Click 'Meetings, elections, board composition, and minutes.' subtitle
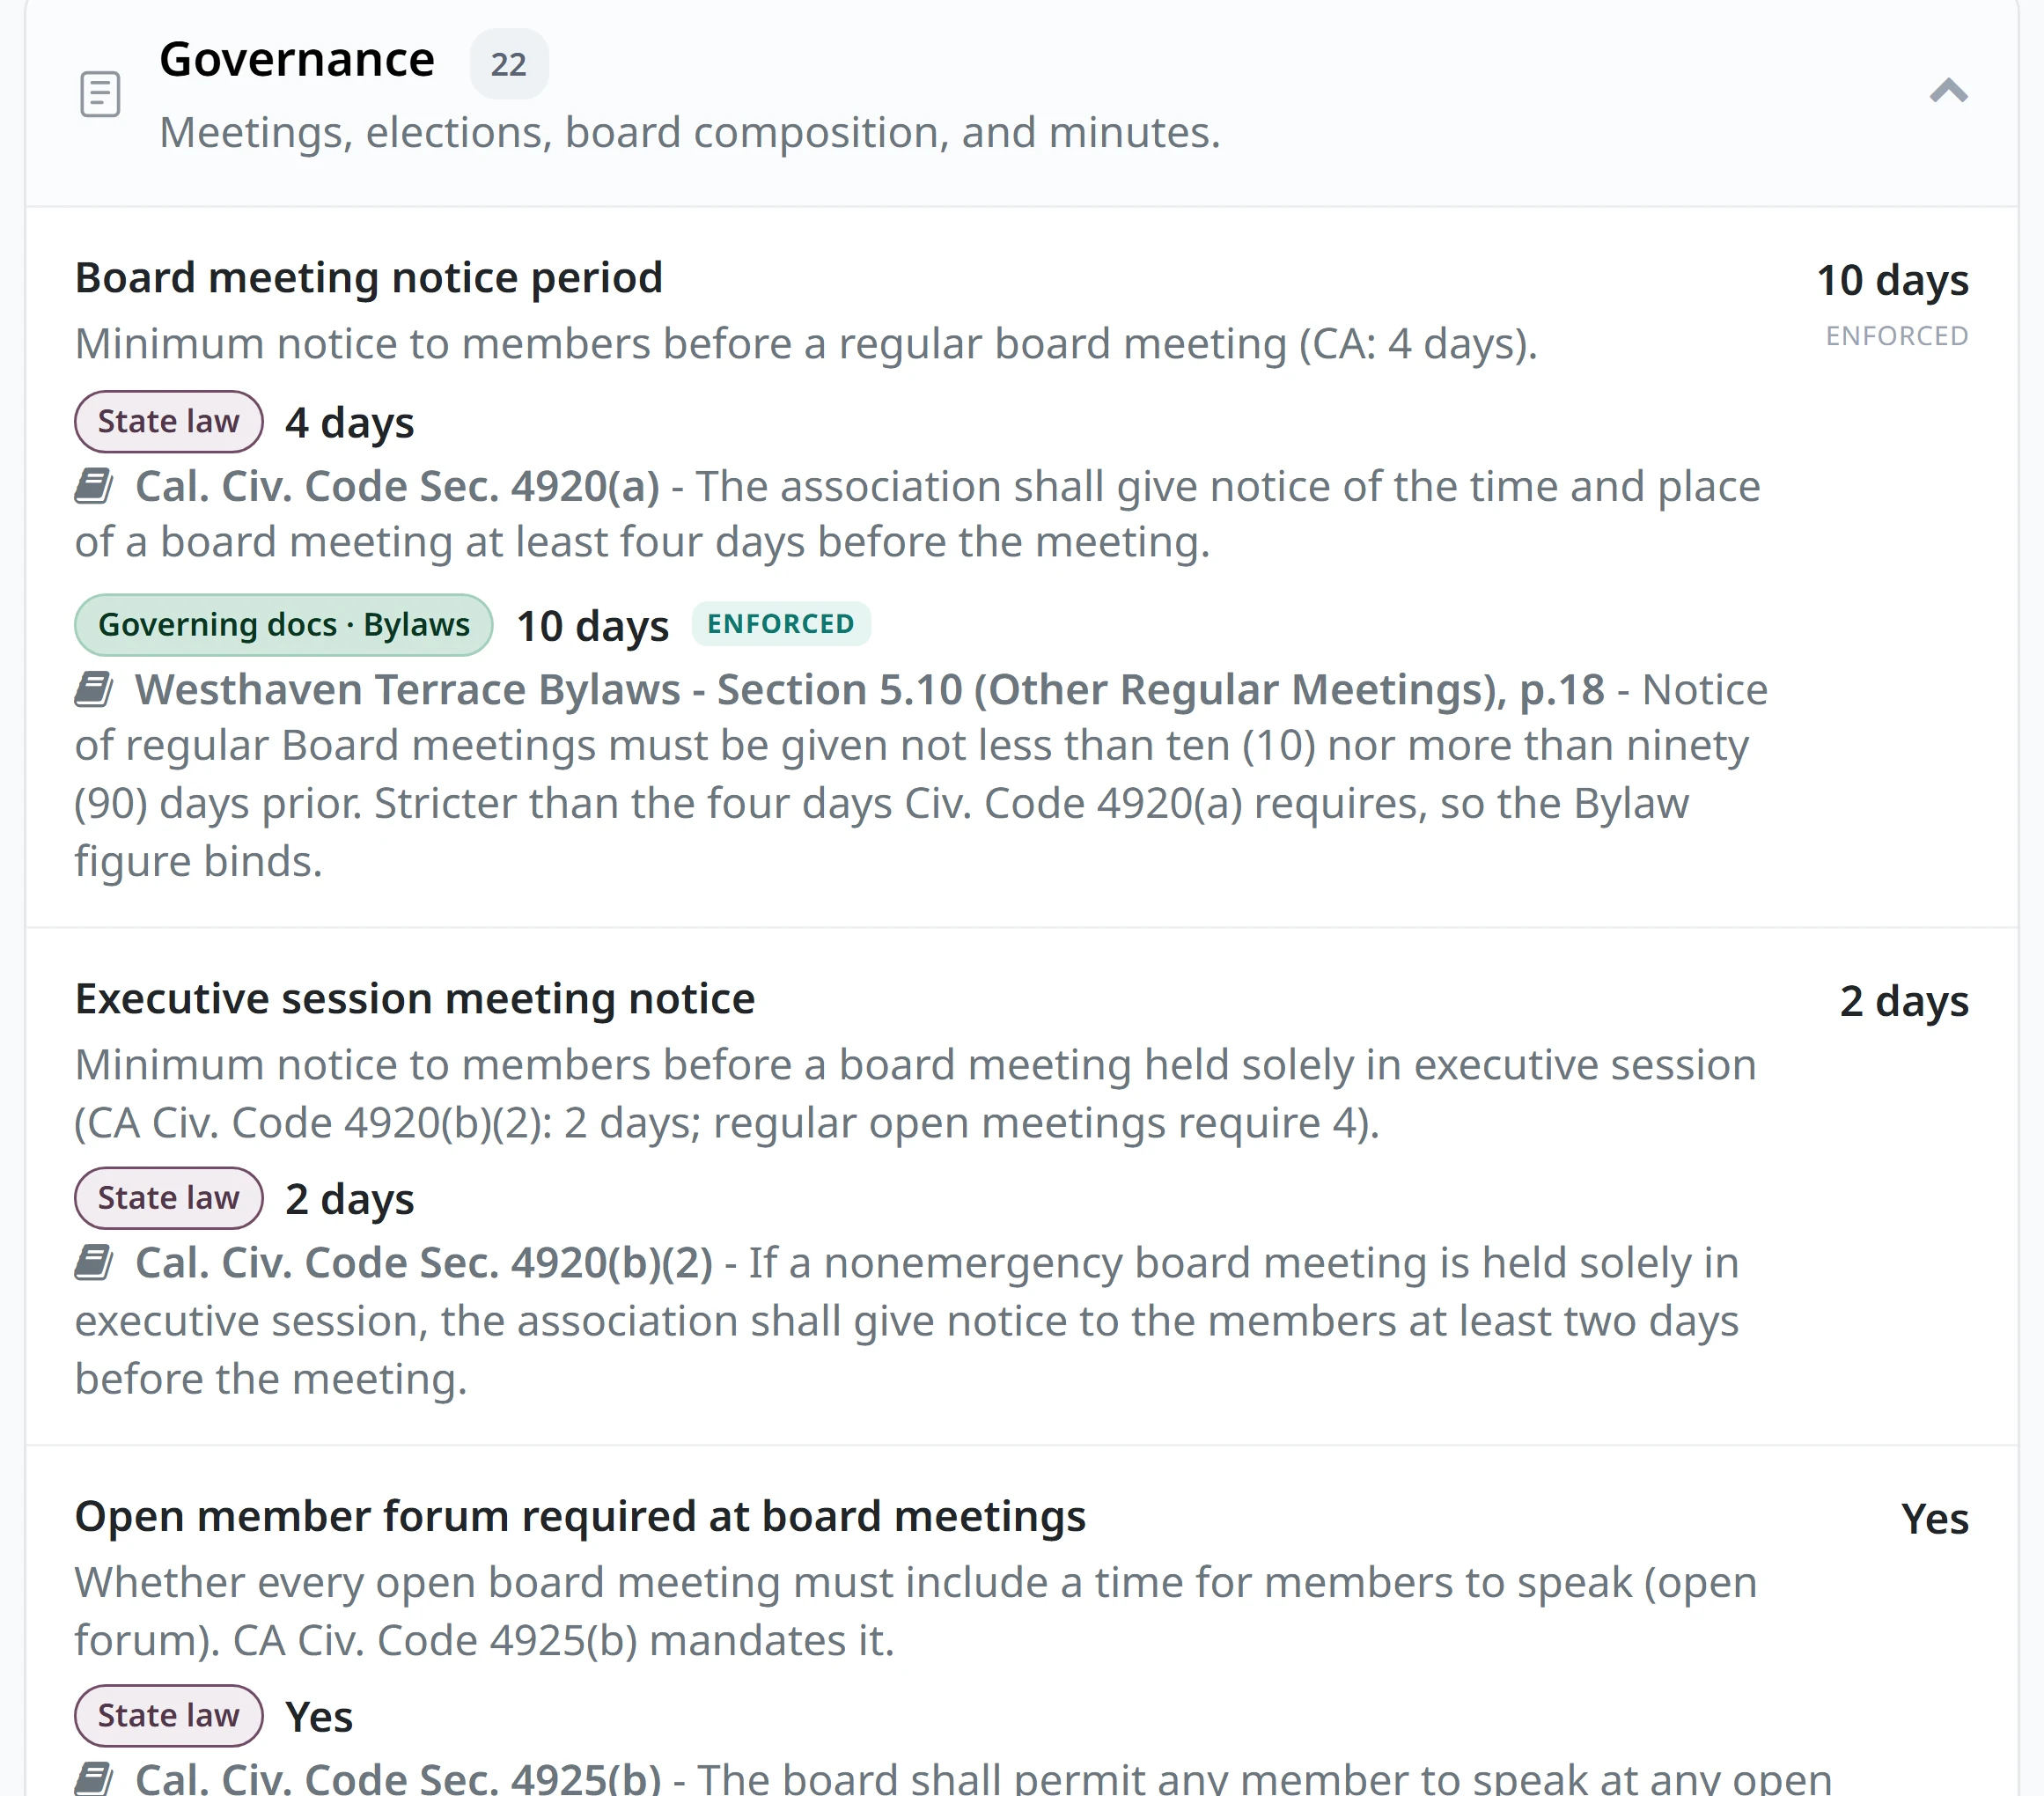The height and width of the screenshot is (1796, 2044). [x=690, y=133]
